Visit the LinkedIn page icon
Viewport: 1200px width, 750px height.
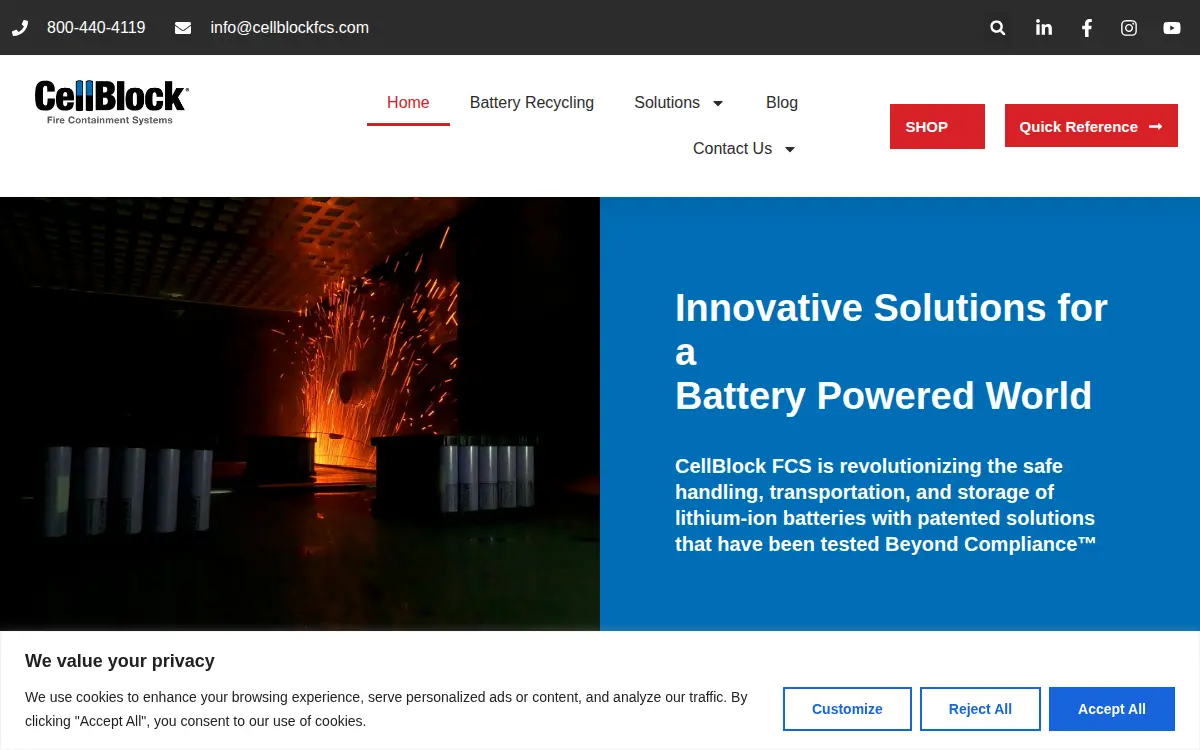pyautogui.click(x=1044, y=28)
